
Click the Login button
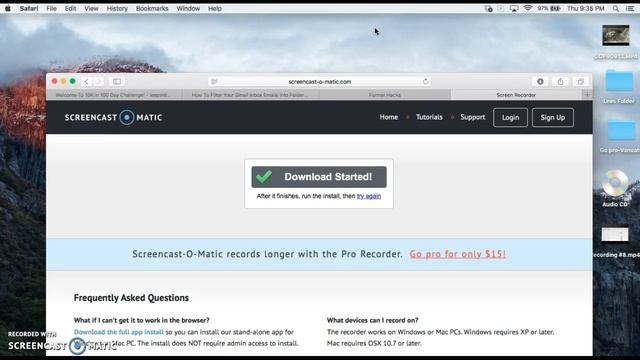tap(510, 118)
